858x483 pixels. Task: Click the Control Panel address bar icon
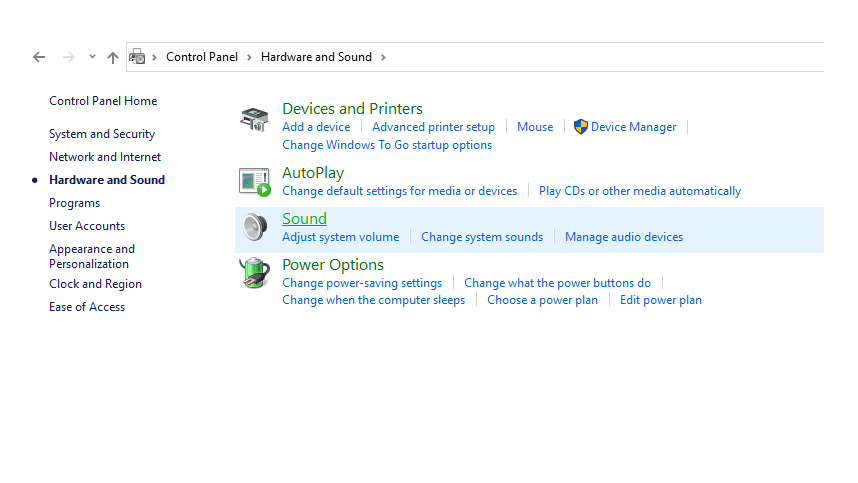137,57
